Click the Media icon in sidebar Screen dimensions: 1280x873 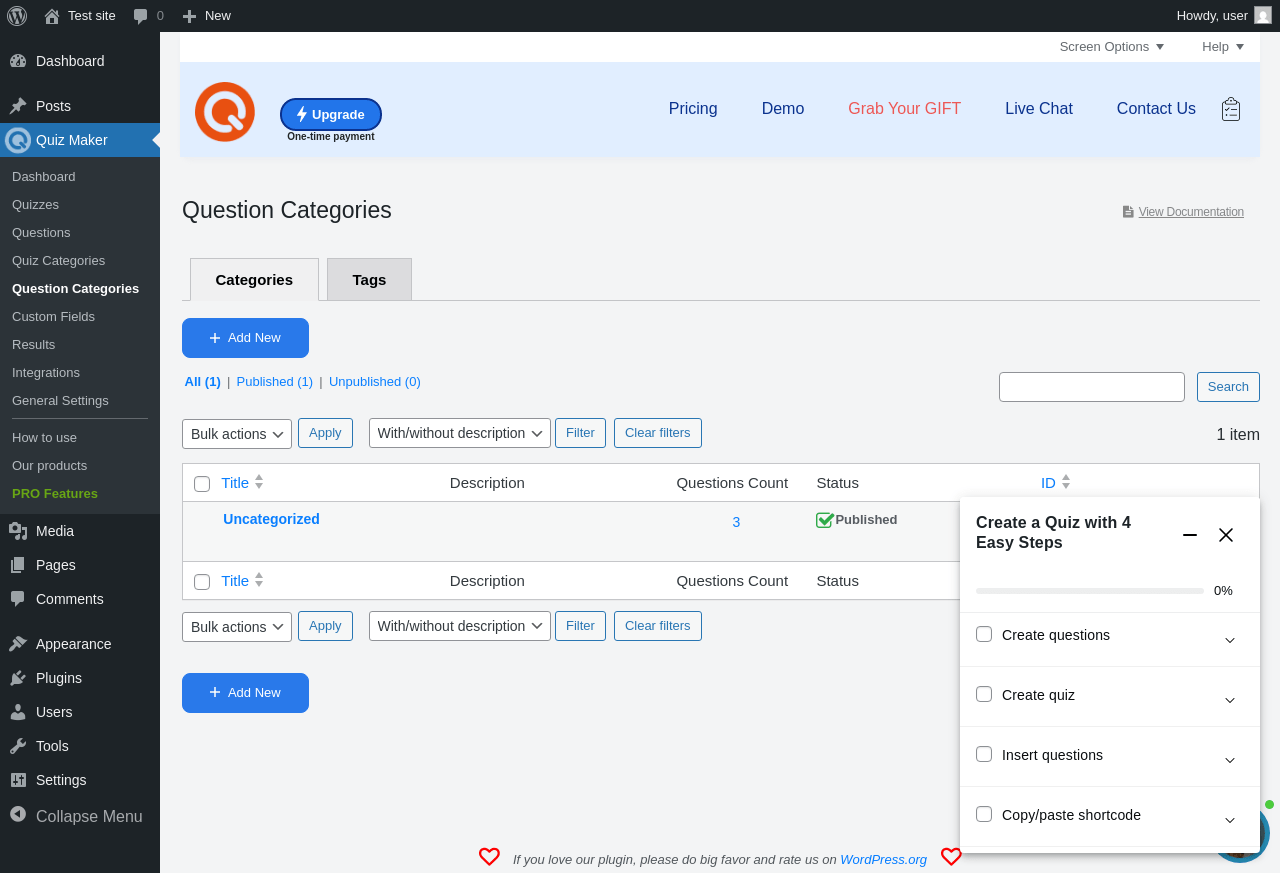(18, 531)
